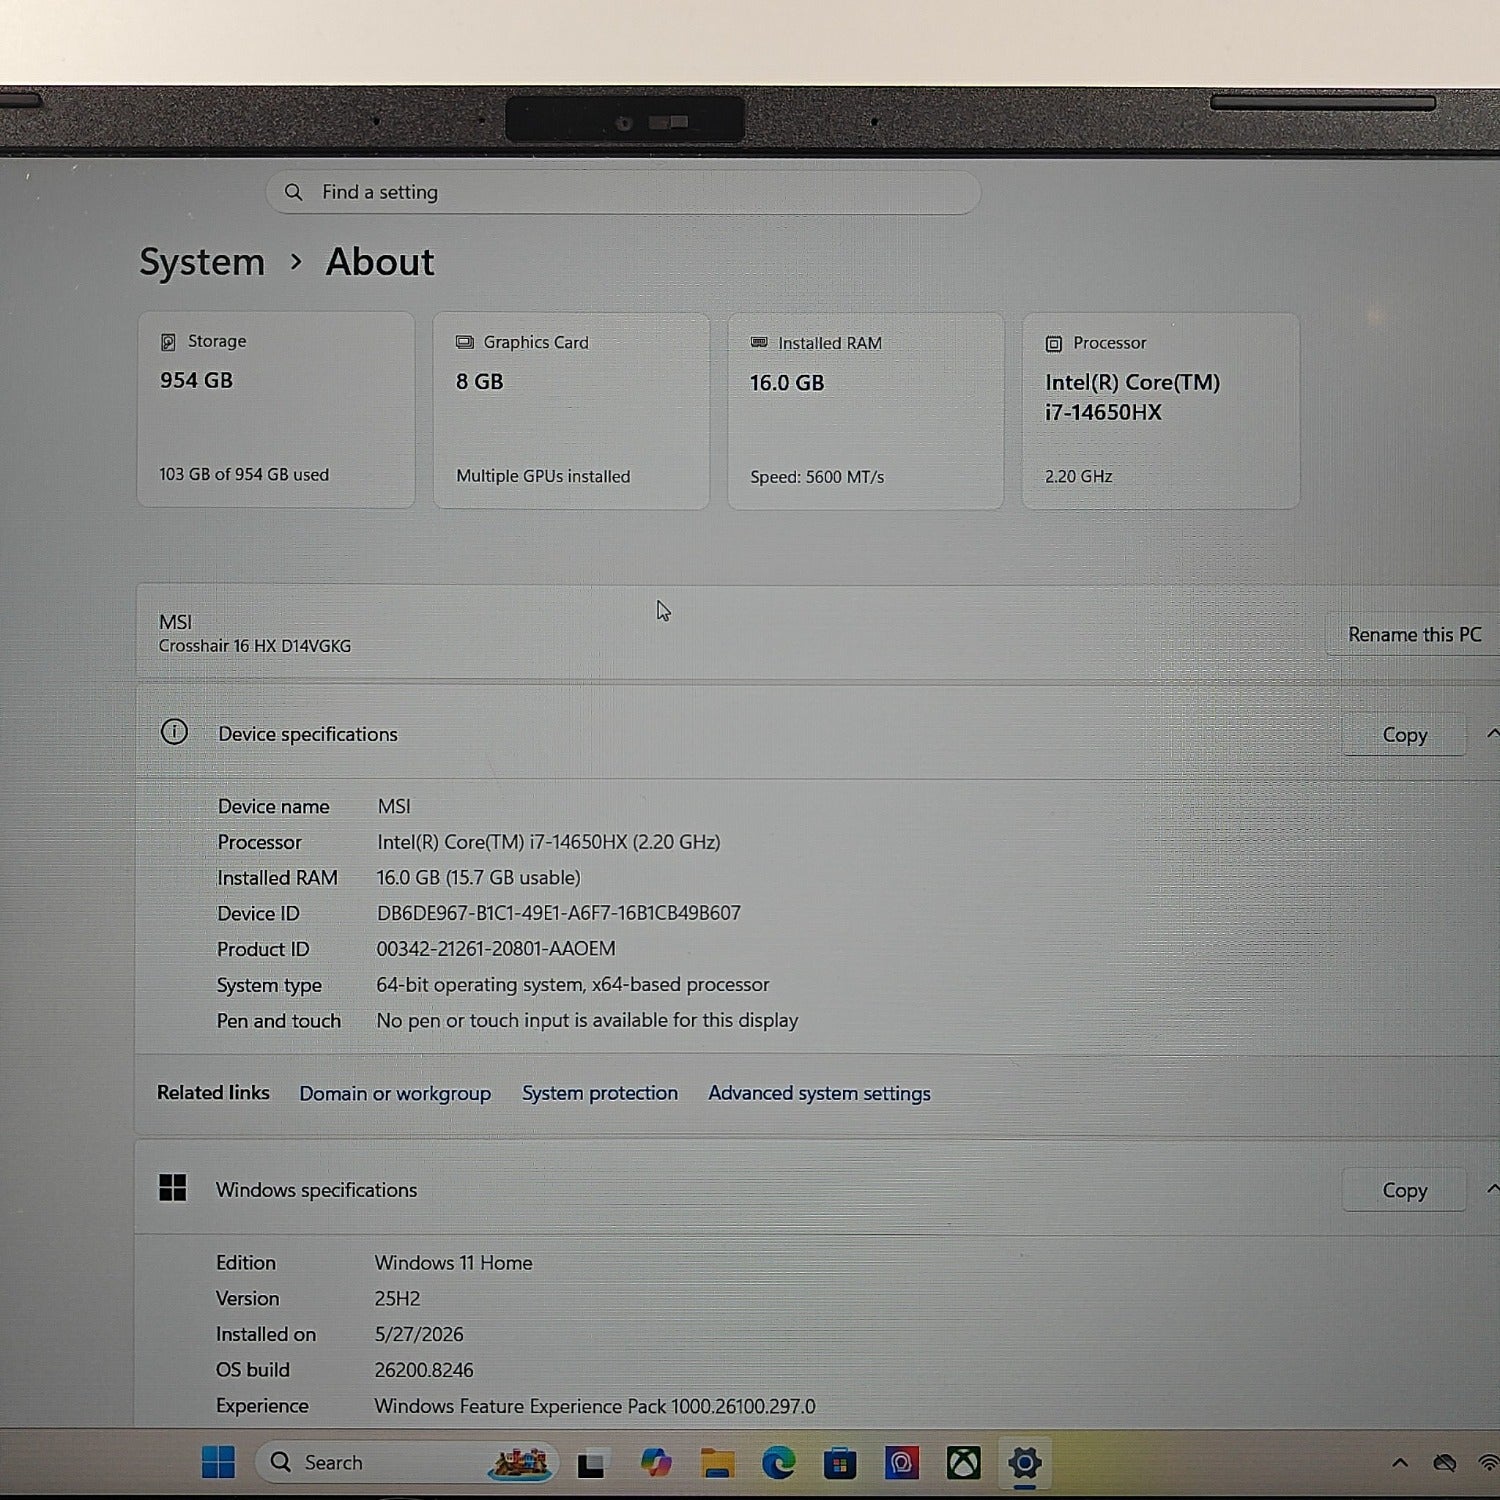
Task: Open the Storage card showing 954 GB
Action: [276, 410]
